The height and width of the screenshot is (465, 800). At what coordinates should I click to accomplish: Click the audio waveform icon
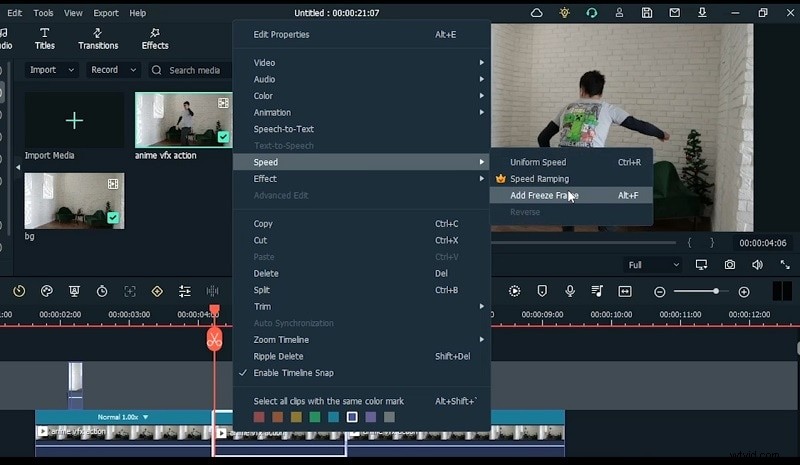pyautogui.click(x=212, y=291)
